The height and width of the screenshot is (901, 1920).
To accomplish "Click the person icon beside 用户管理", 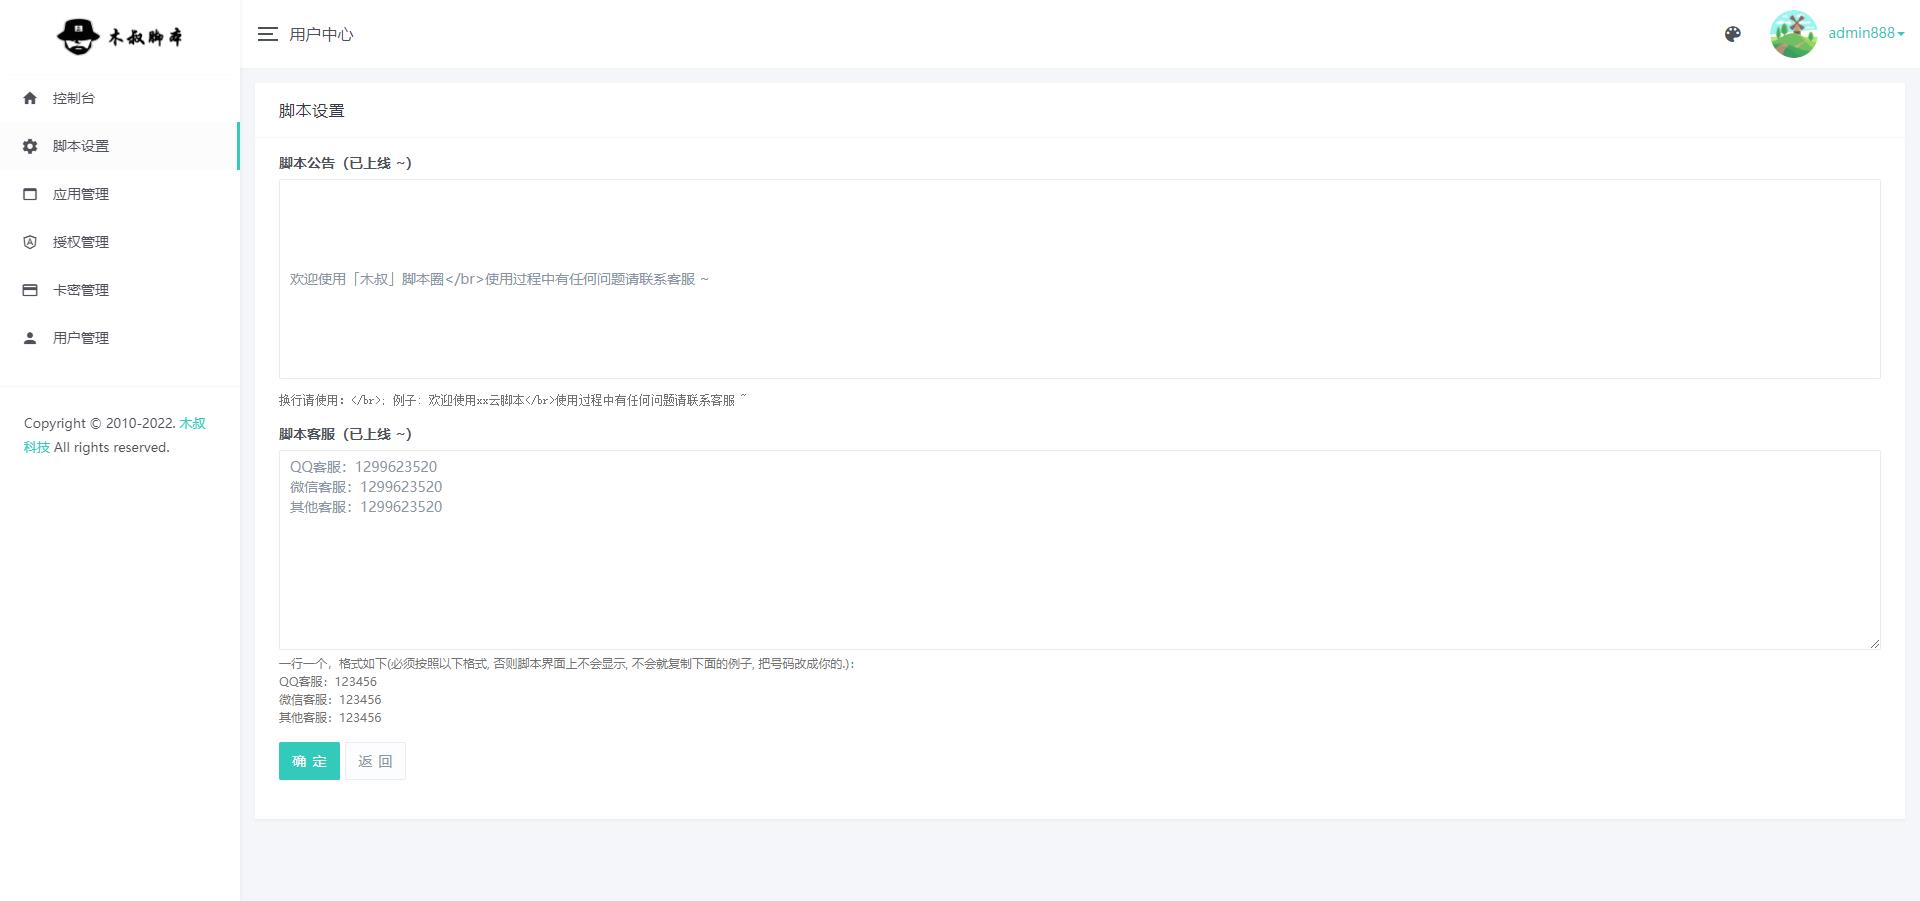I will click(30, 338).
